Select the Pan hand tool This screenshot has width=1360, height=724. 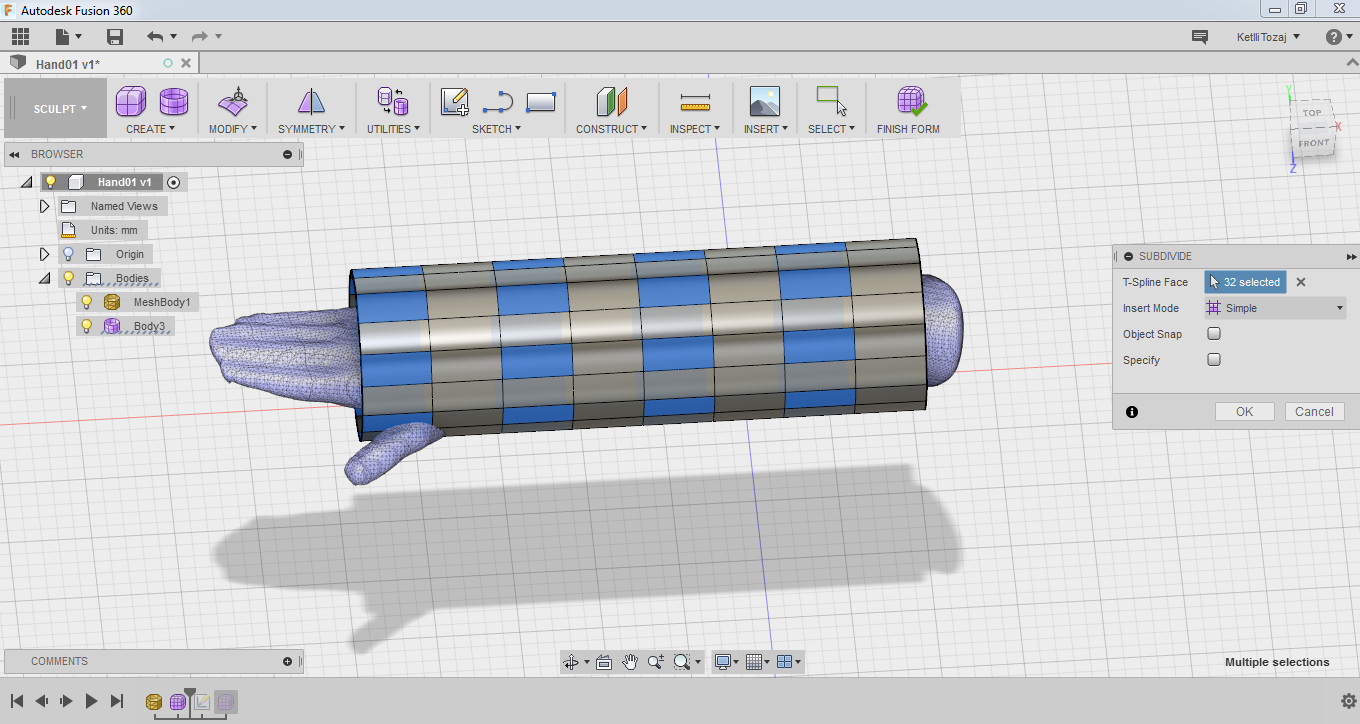pos(630,662)
